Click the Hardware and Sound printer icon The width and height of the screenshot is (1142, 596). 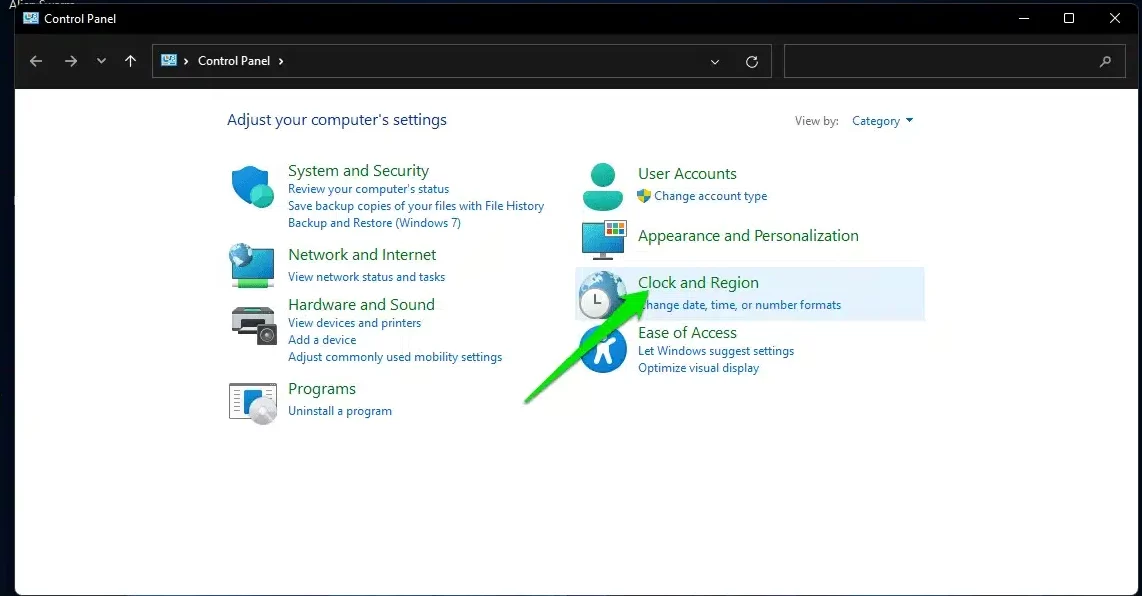[253, 323]
